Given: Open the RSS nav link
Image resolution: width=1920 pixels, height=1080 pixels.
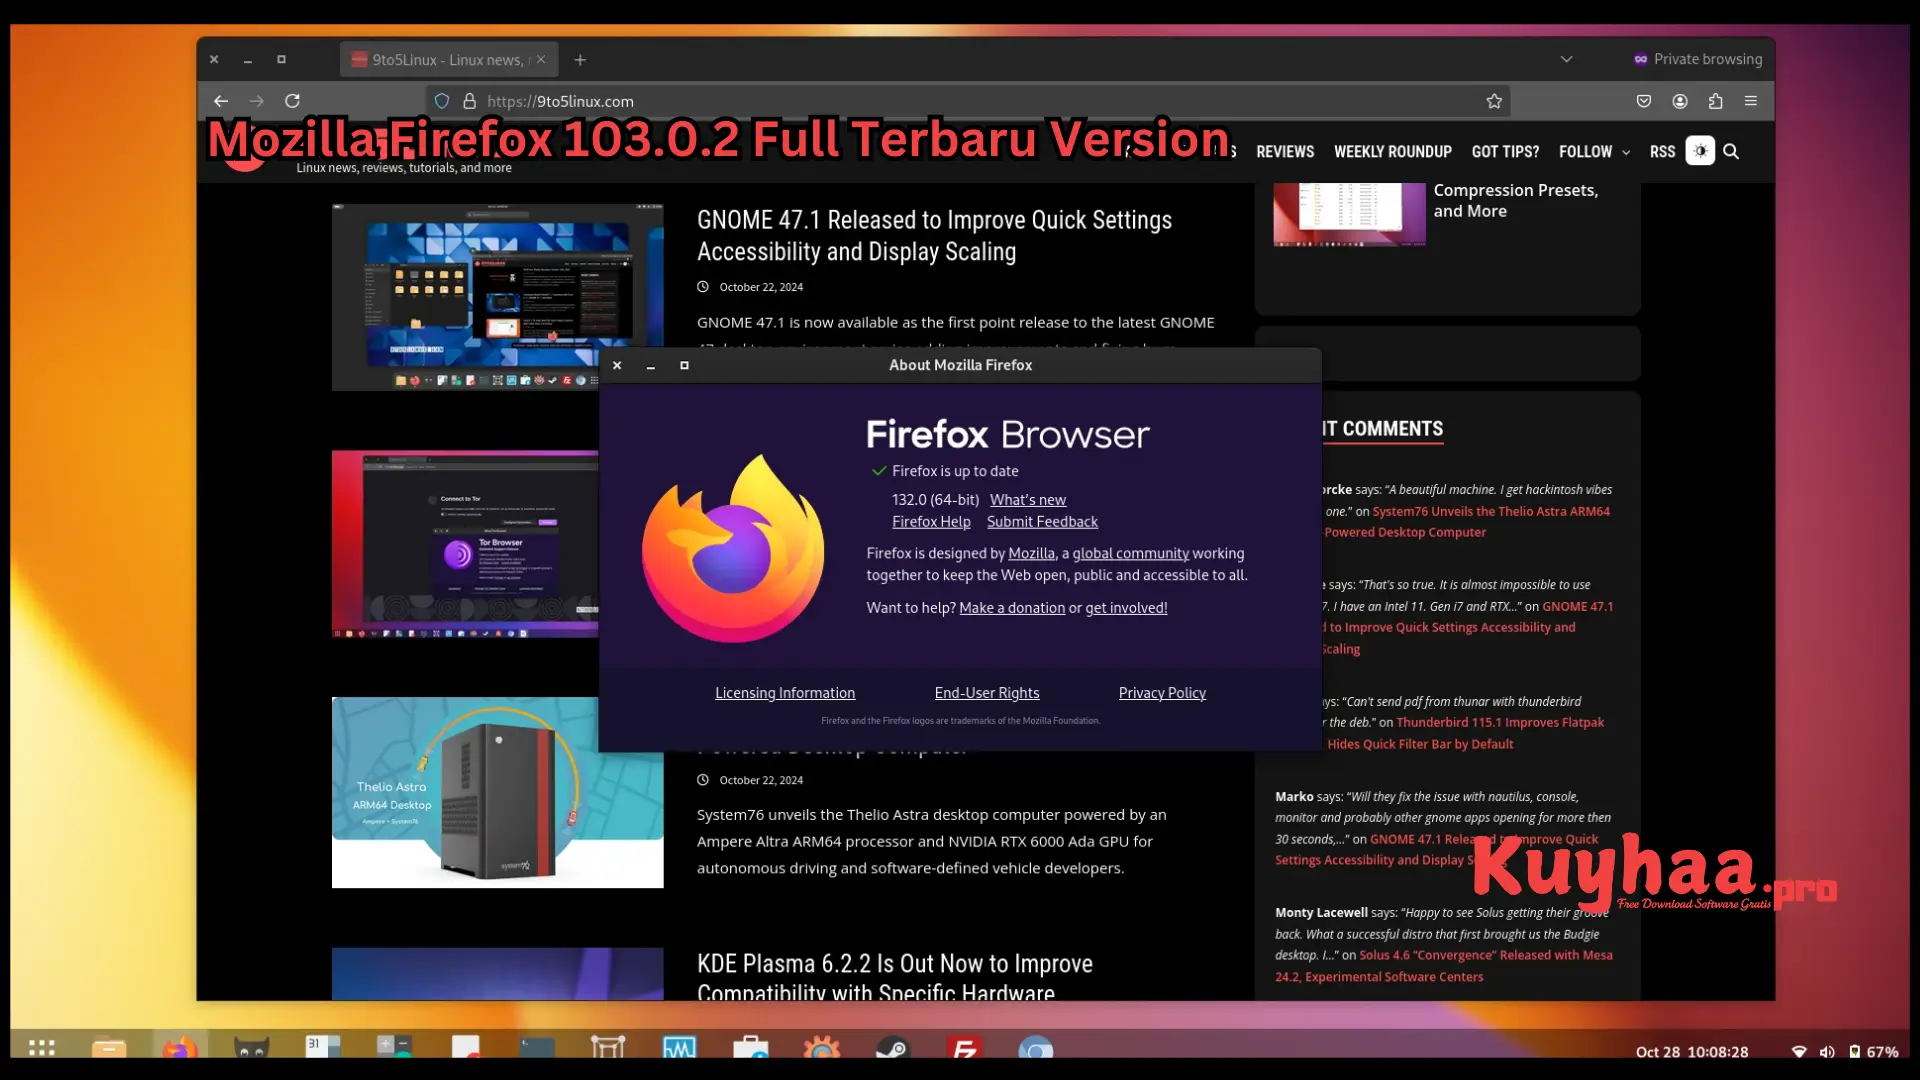Looking at the screenshot, I should point(1662,152).
